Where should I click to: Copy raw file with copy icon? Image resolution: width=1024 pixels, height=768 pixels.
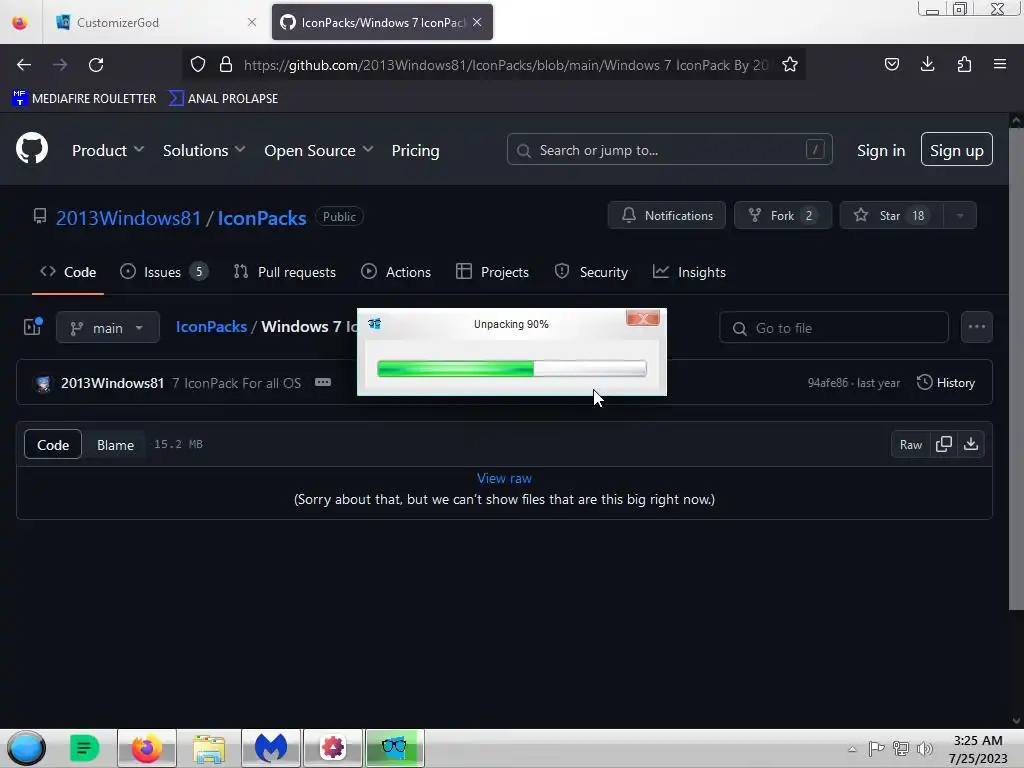coord(944,444)
